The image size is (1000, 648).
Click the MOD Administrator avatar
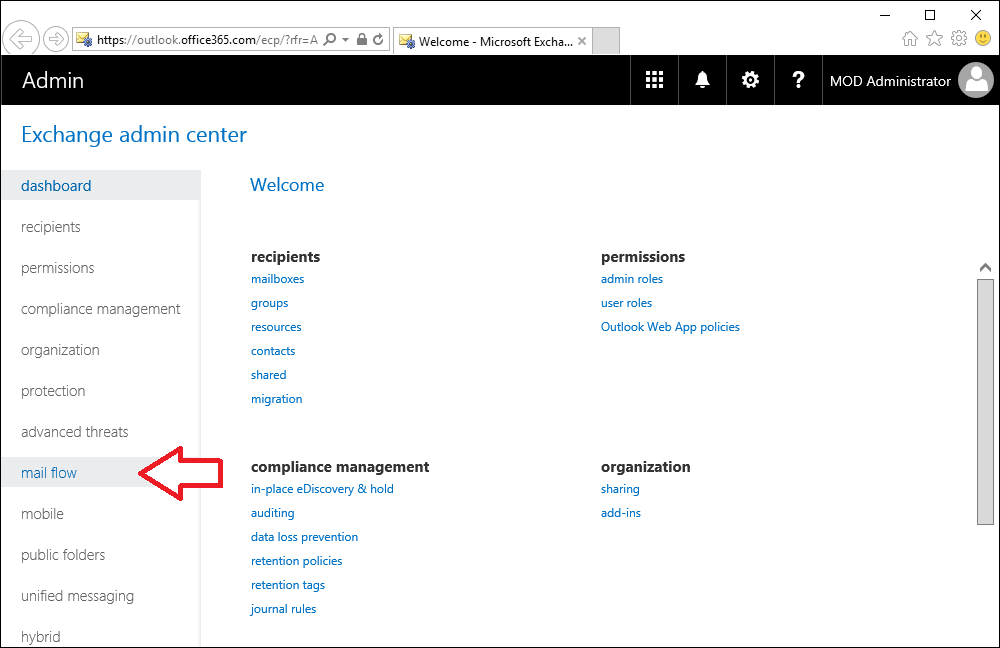click(x=976, y=80)
